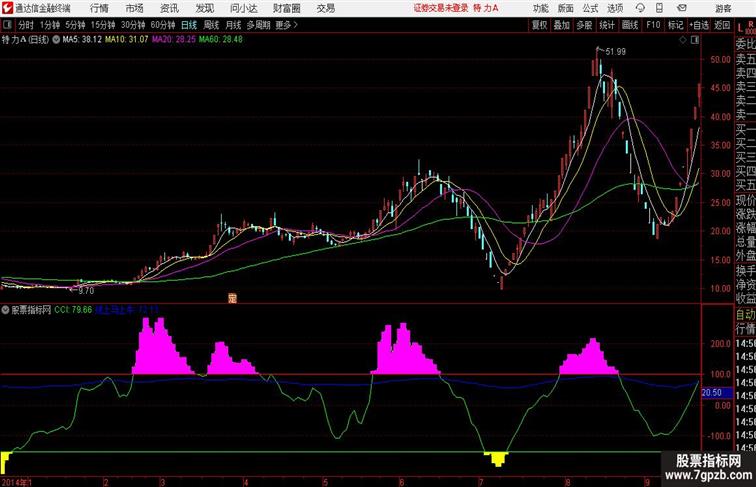Click the MA60: 28.48 moving average label
756x487 pixels.
pyautogui.click(x=221, y=40)
